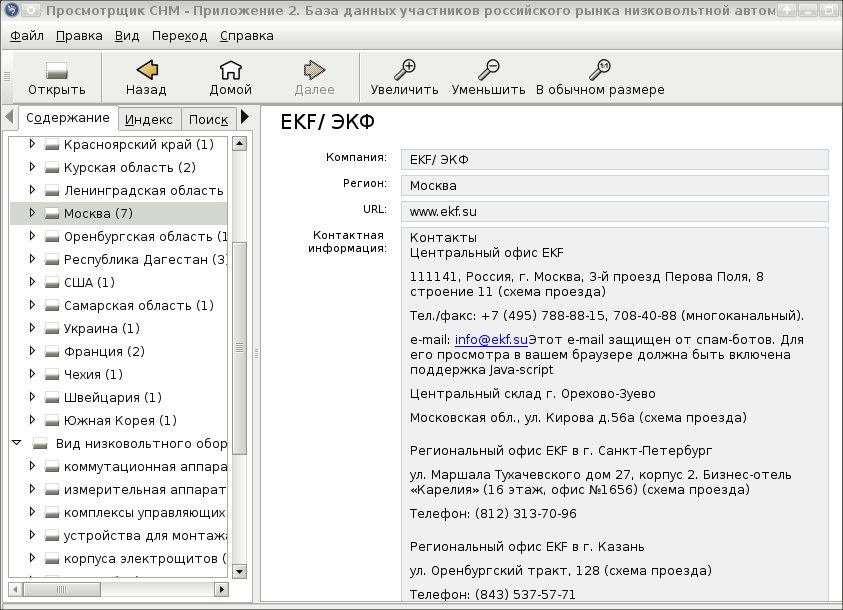Go back with the Назад arrow
This screenshot has width=843, height=610.
tap(147, 70)
